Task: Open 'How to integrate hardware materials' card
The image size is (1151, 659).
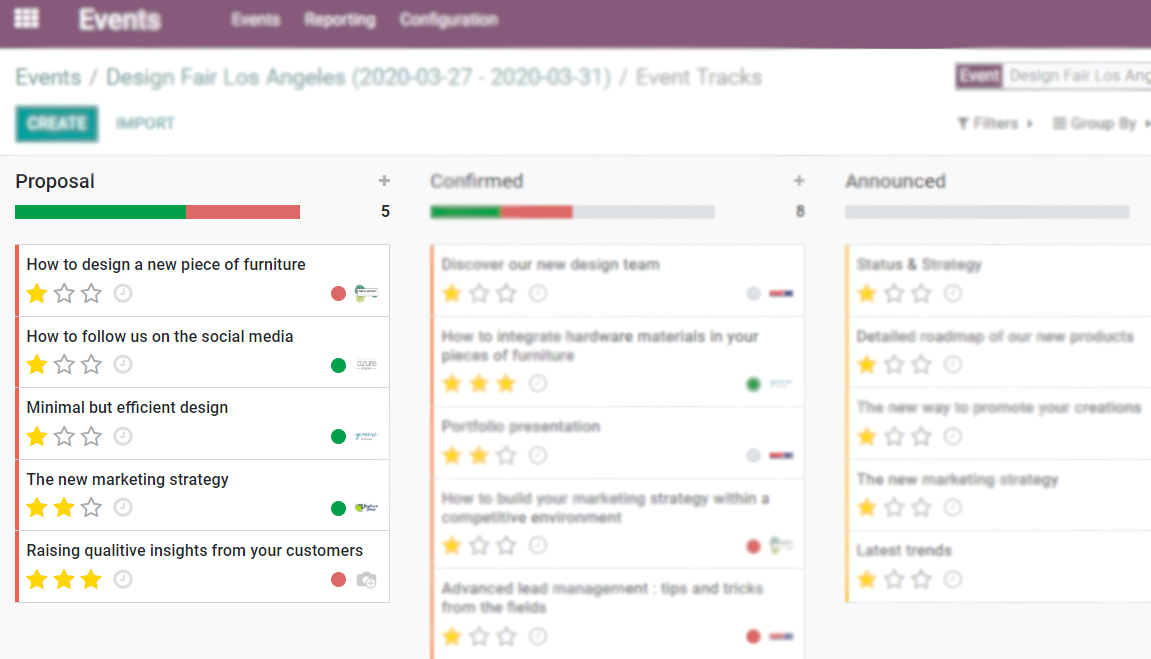Action: point(617,362)
